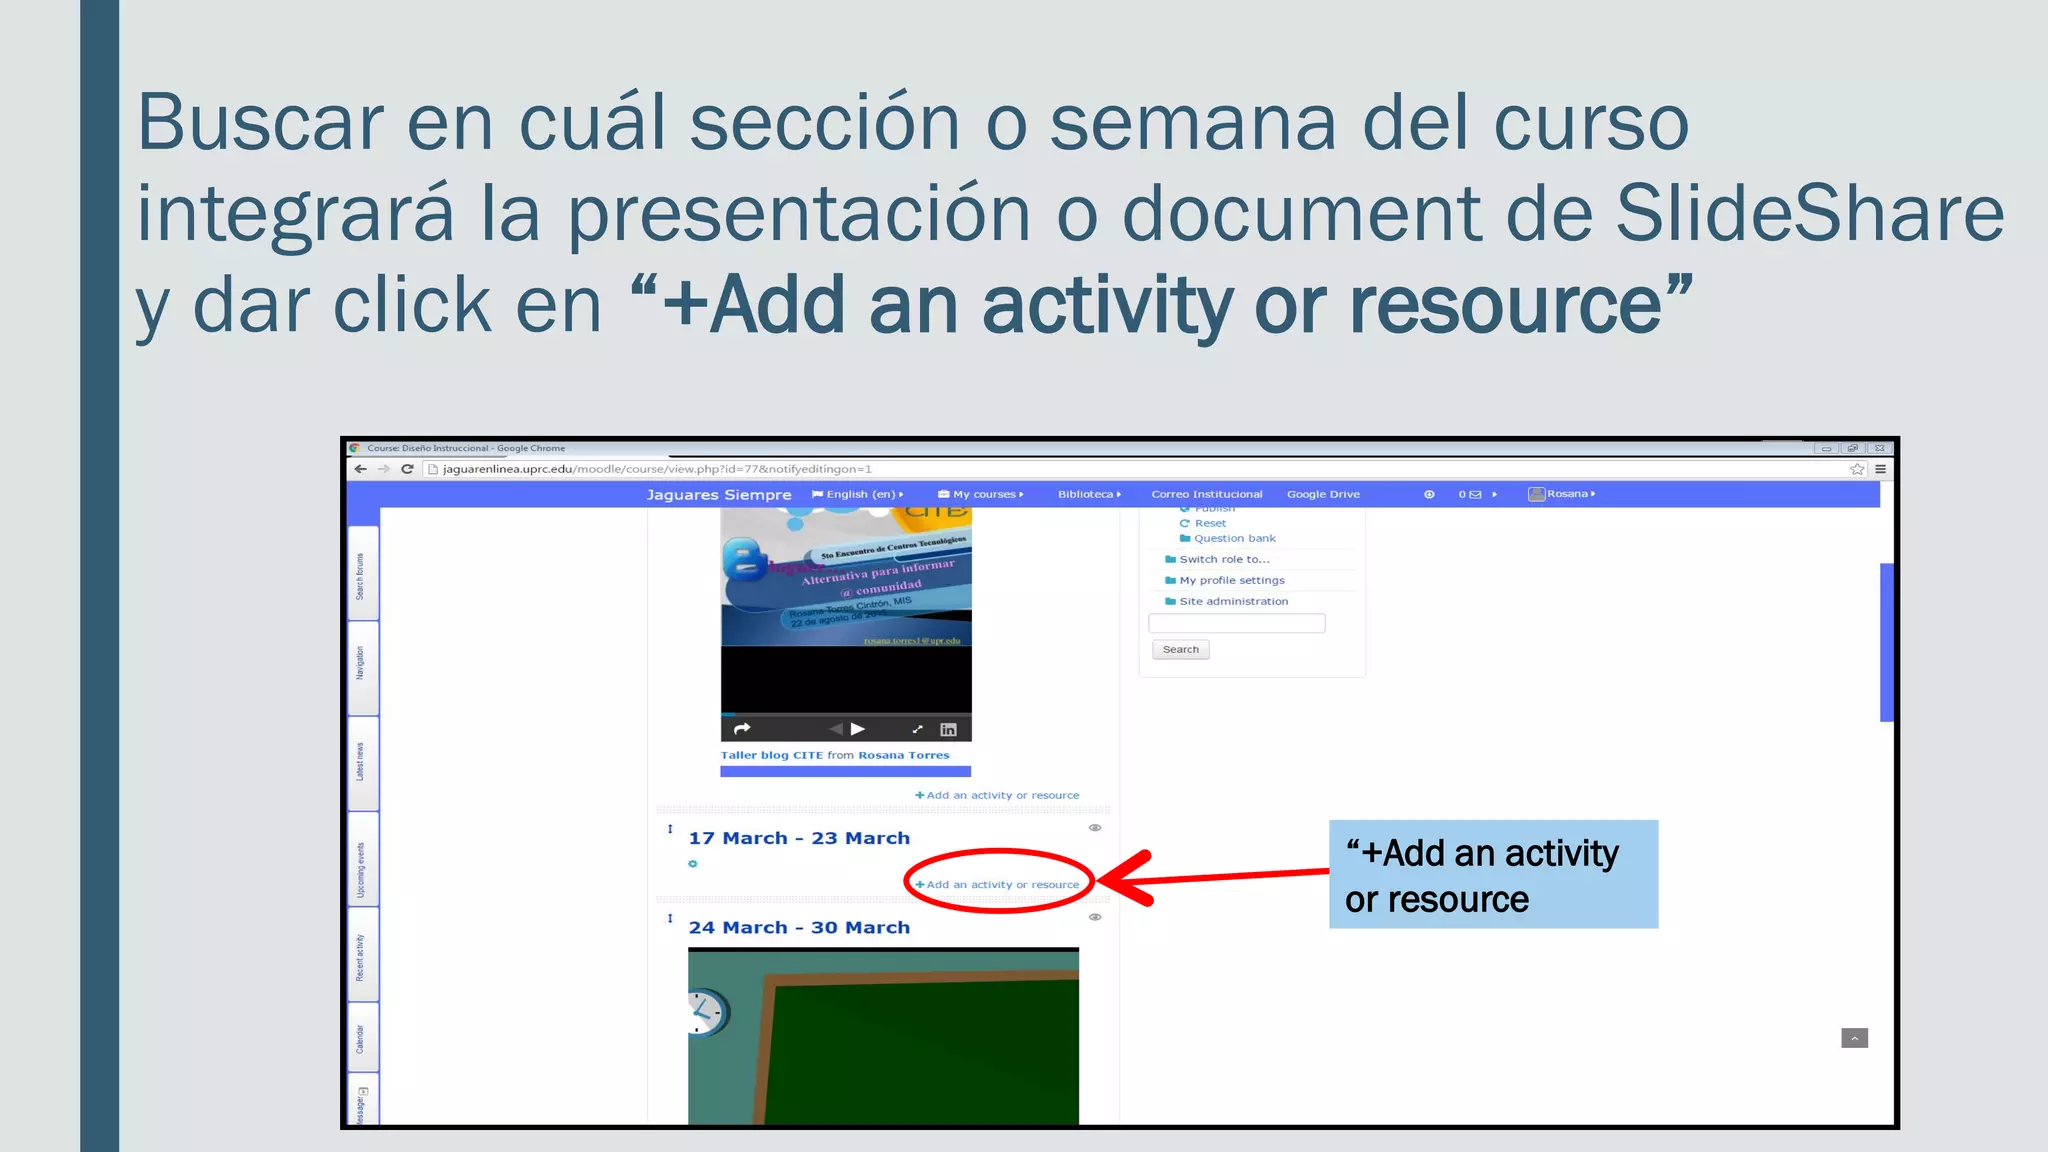
Task: Open the My courses dropdown
Action: [x=982, y=494]
